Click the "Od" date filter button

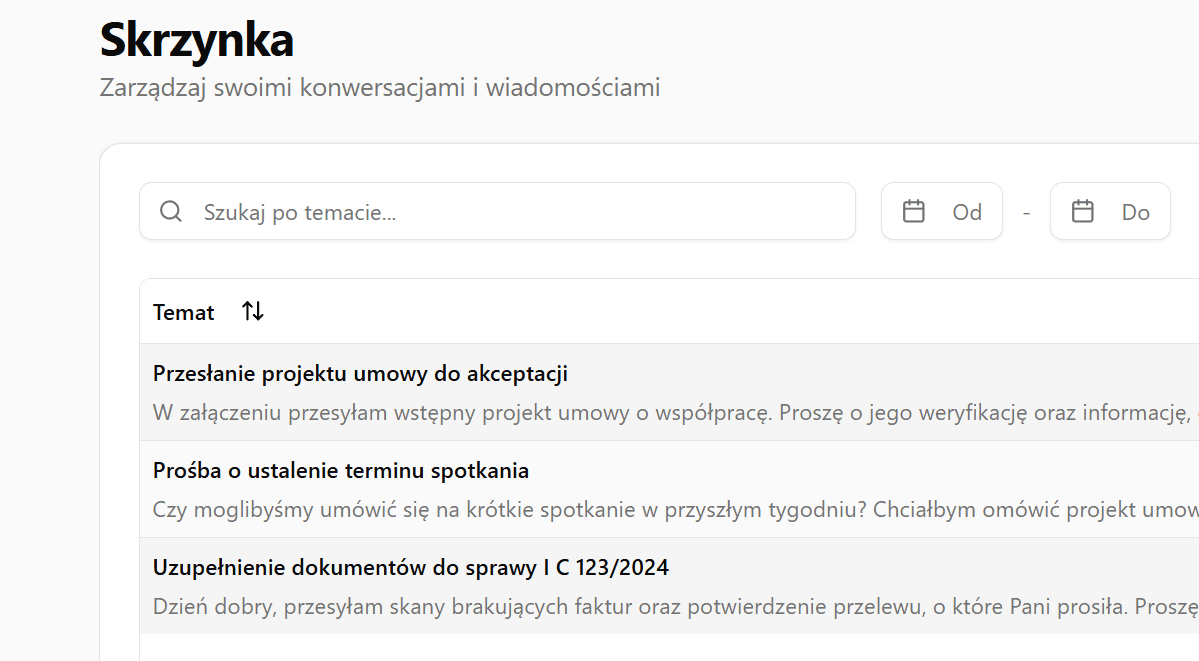coord(941,211)
